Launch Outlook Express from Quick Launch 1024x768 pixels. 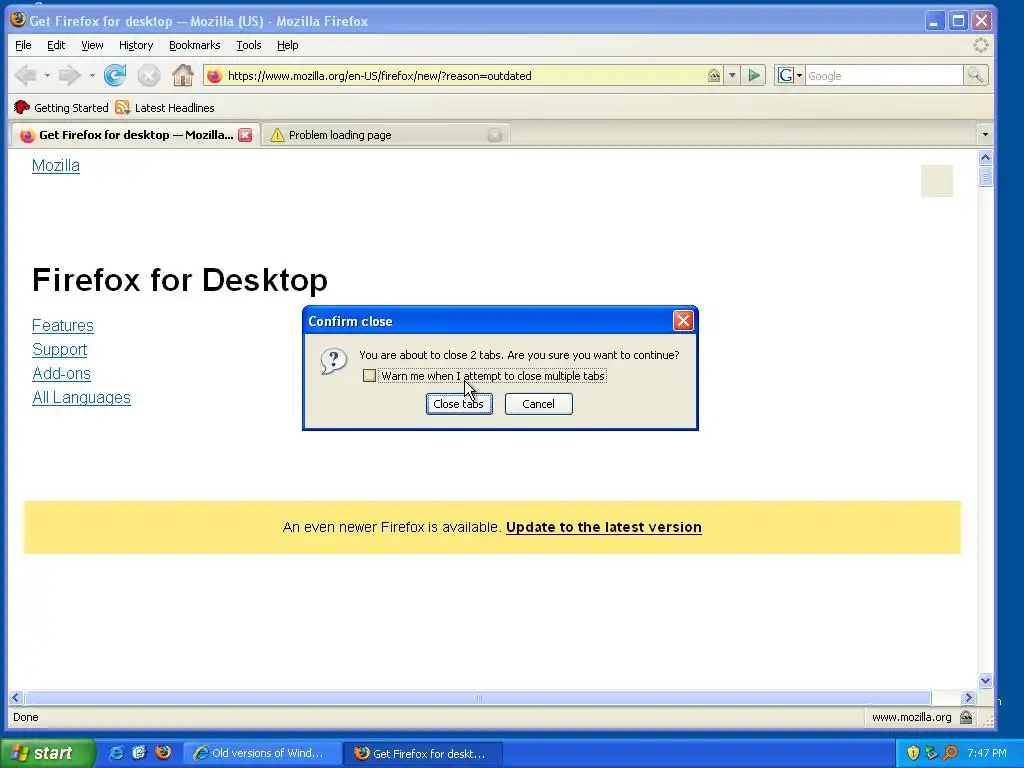[x=139, y=753]
